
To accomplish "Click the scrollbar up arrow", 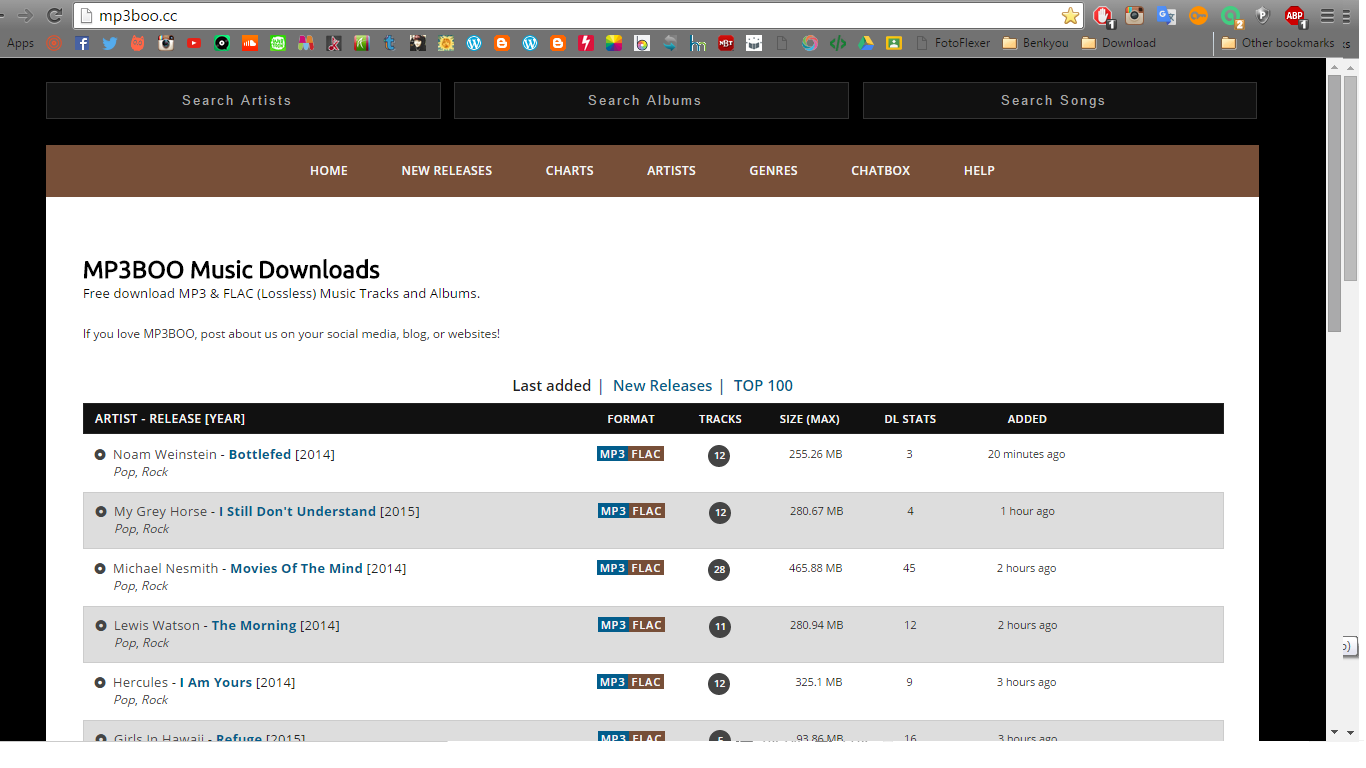I will click(x=1334, y=66).
